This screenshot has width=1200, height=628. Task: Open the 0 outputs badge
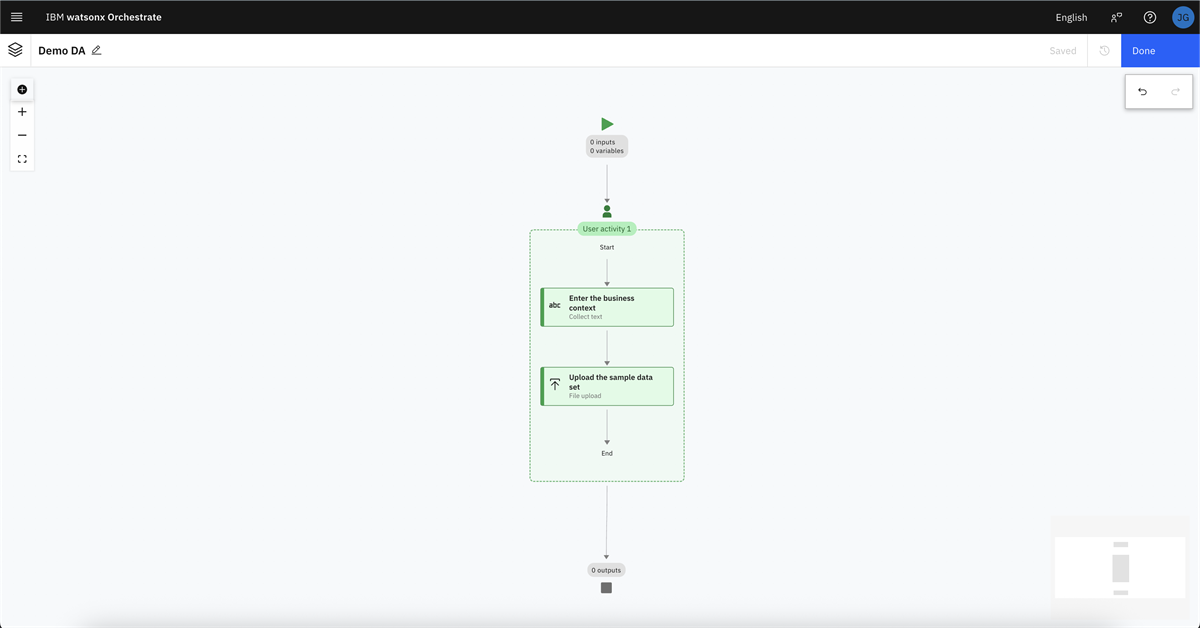coord(606,570)
